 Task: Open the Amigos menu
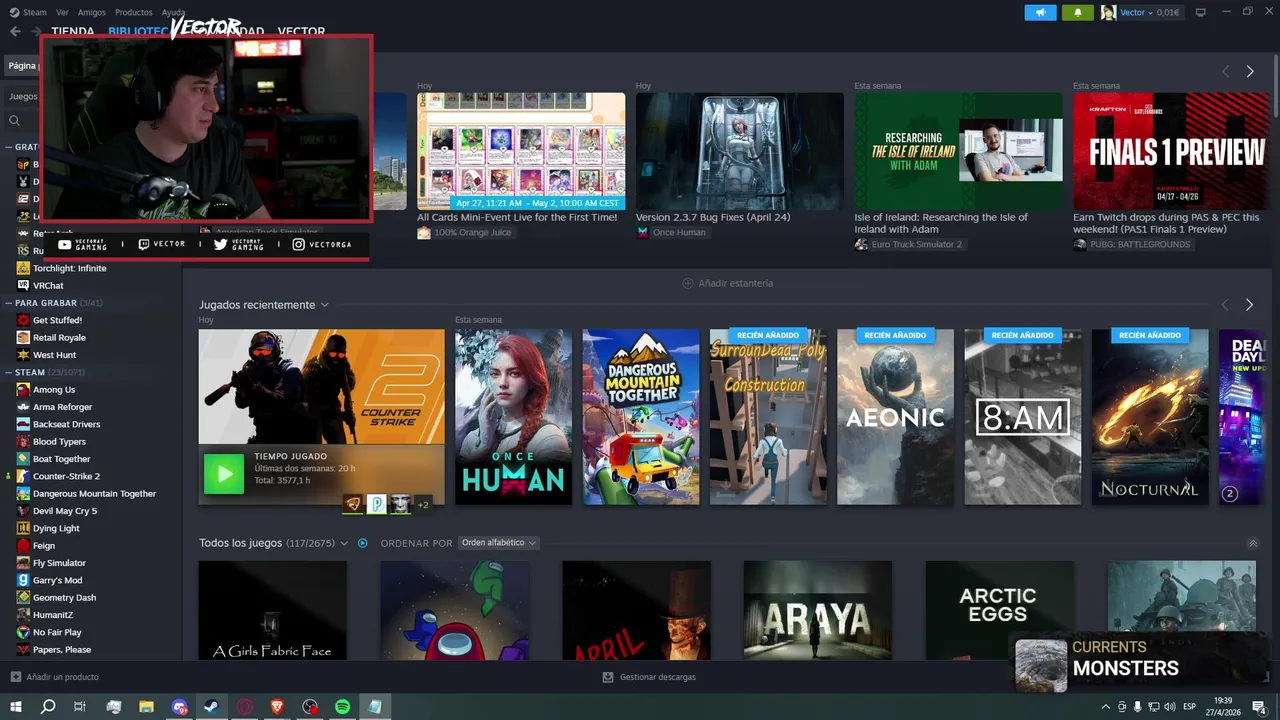tap(92, 12)
